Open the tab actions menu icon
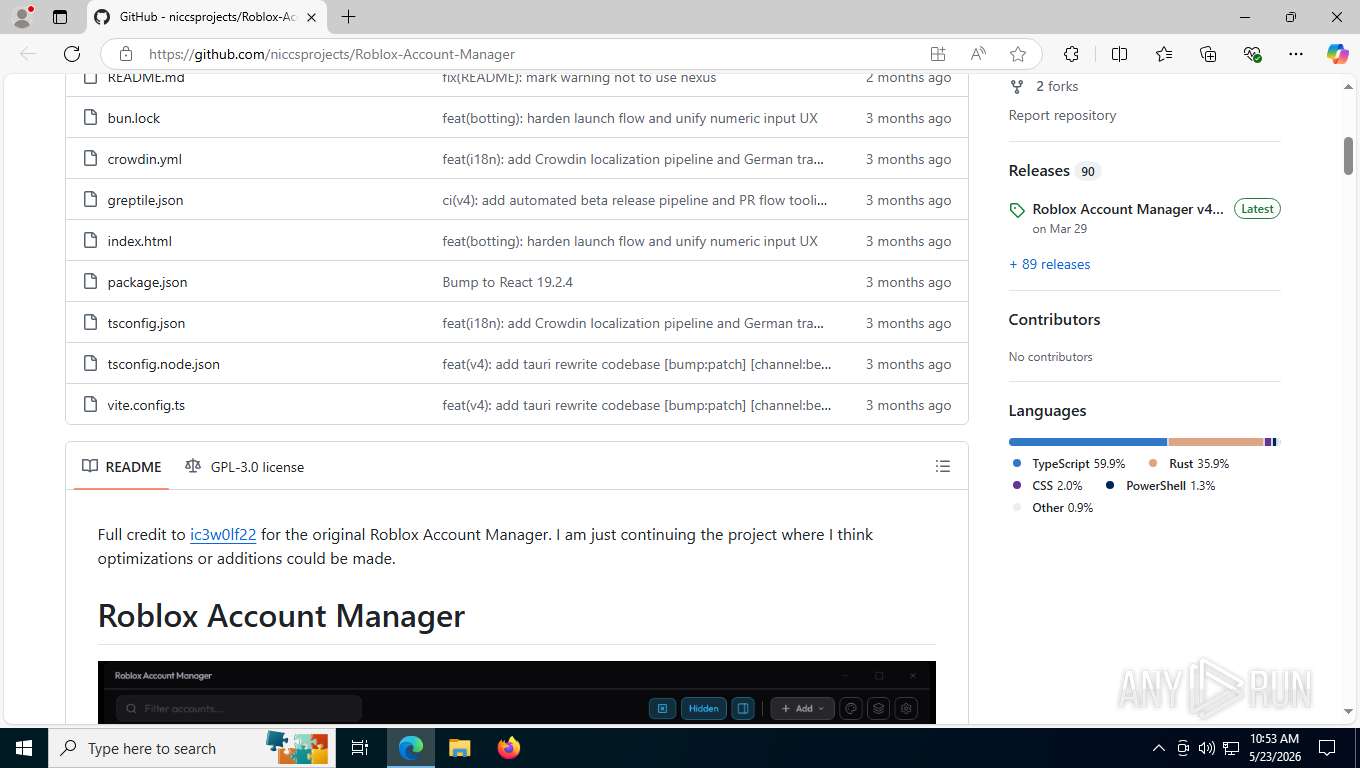This screenshot has height=768, width=1360. click(x=60, y=17)
